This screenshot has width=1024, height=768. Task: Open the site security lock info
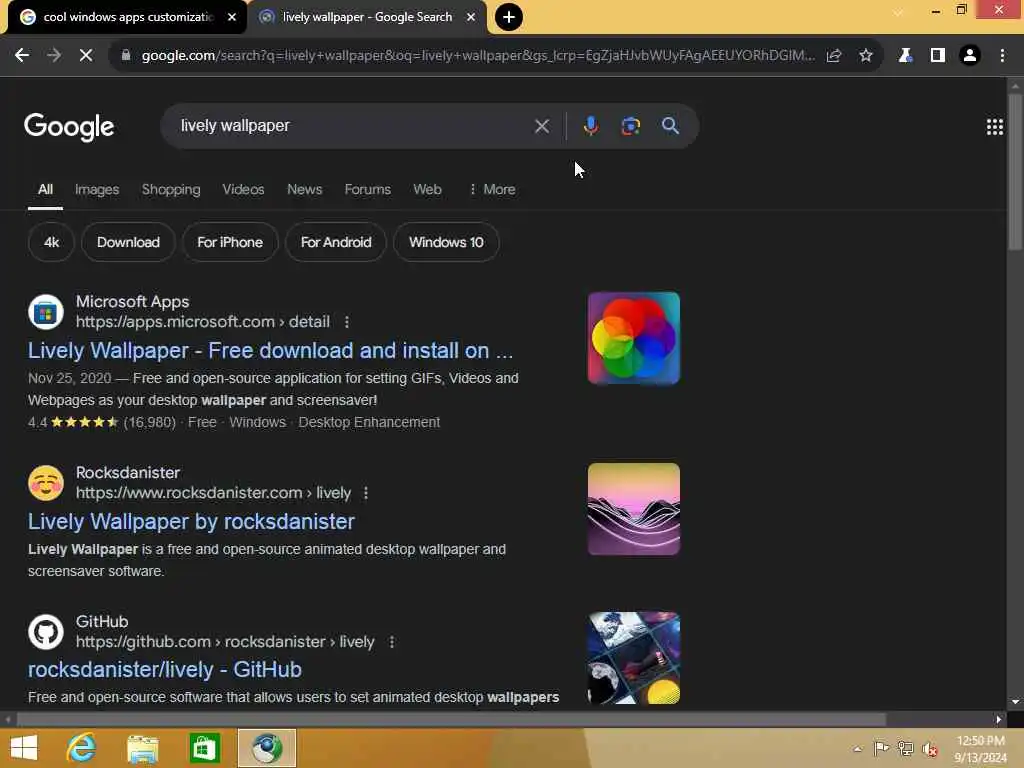(x=126, y=56)
